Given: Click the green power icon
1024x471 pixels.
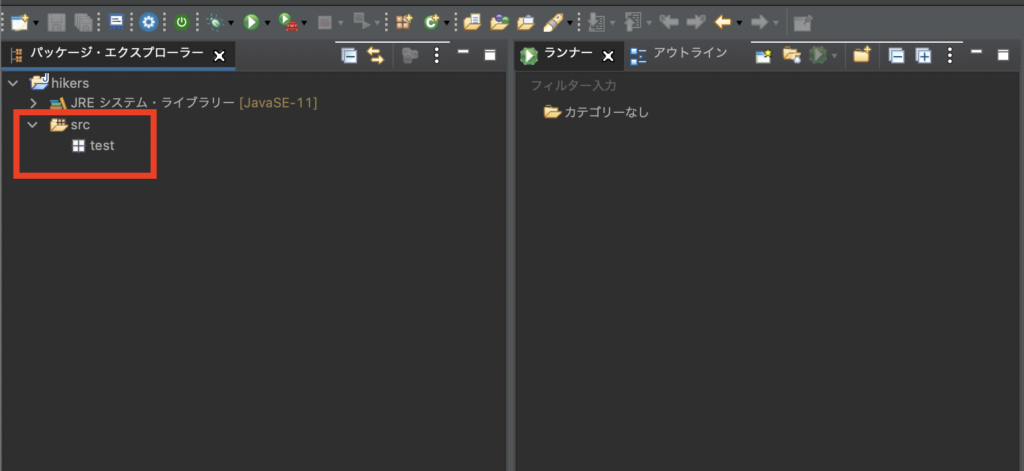Looking at the screenshot, I should 182,22.
